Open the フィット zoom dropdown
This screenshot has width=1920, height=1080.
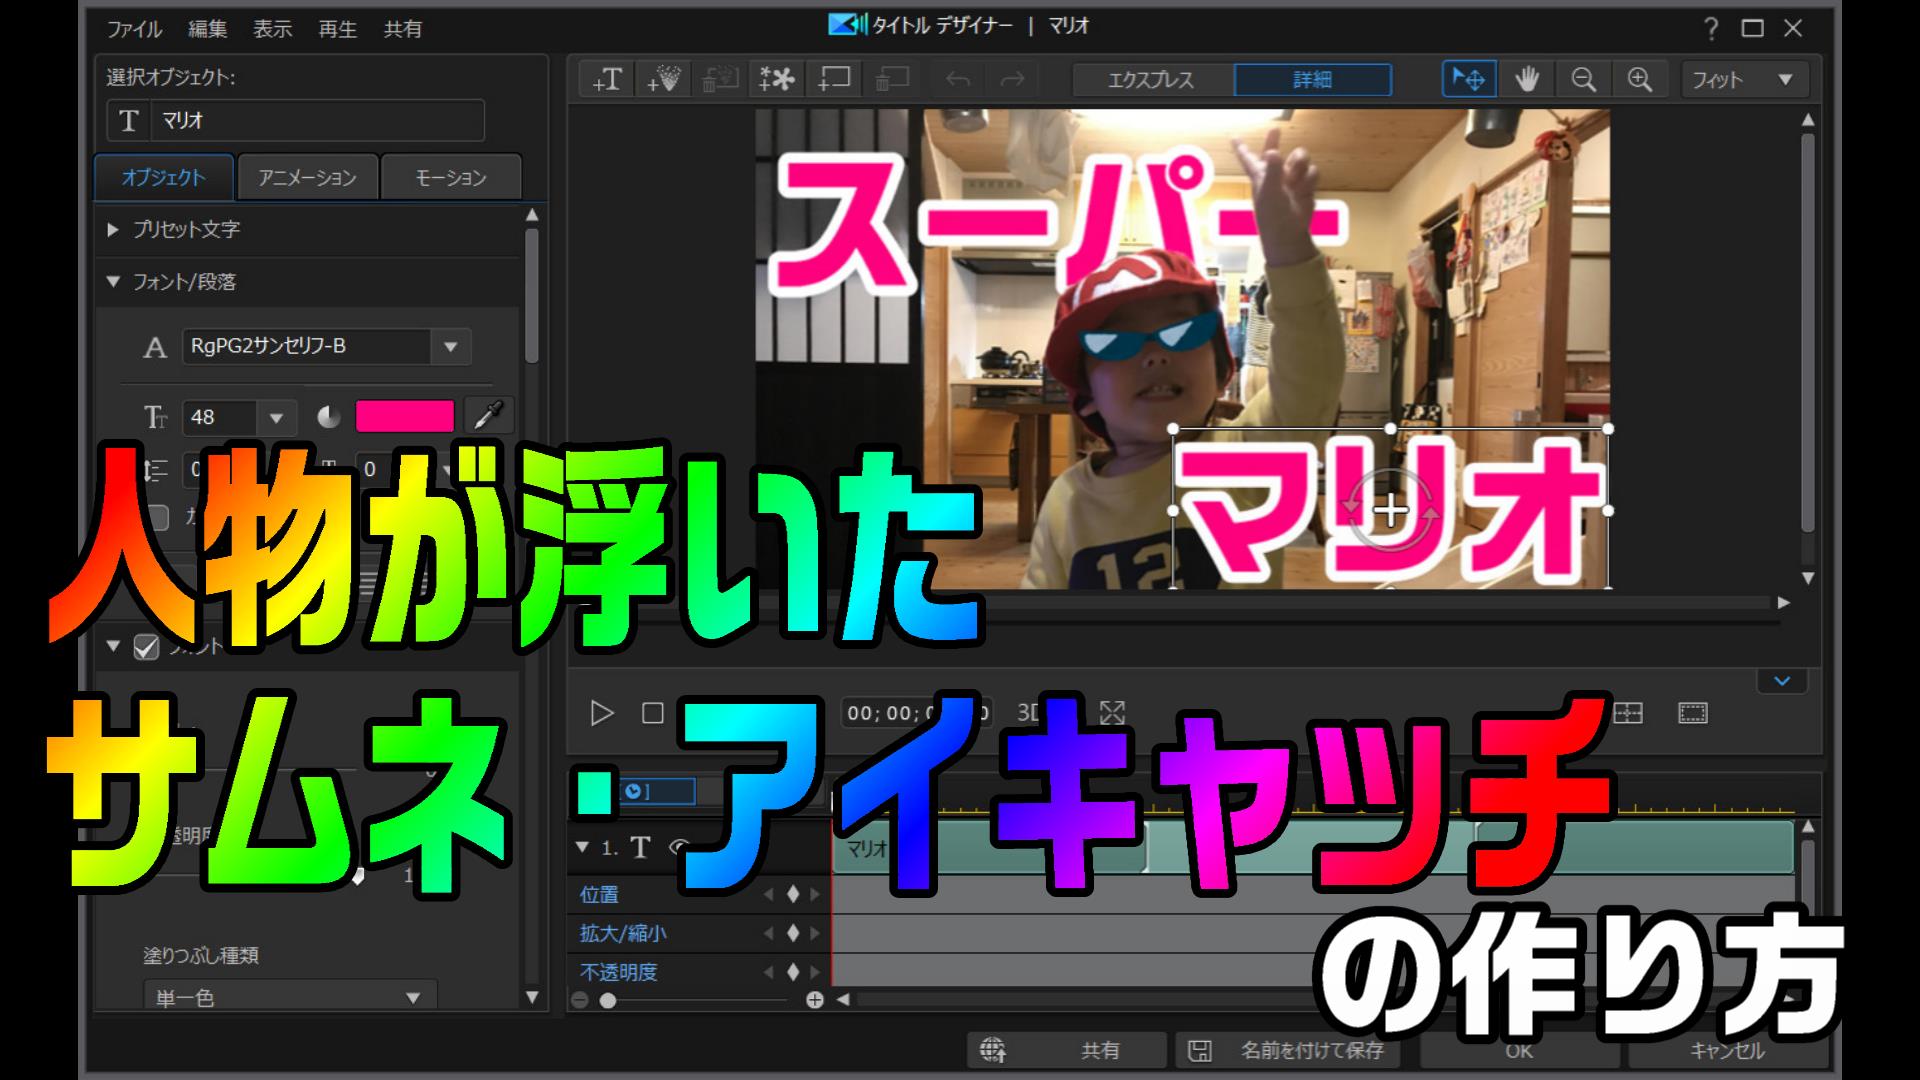(1744, 79)
